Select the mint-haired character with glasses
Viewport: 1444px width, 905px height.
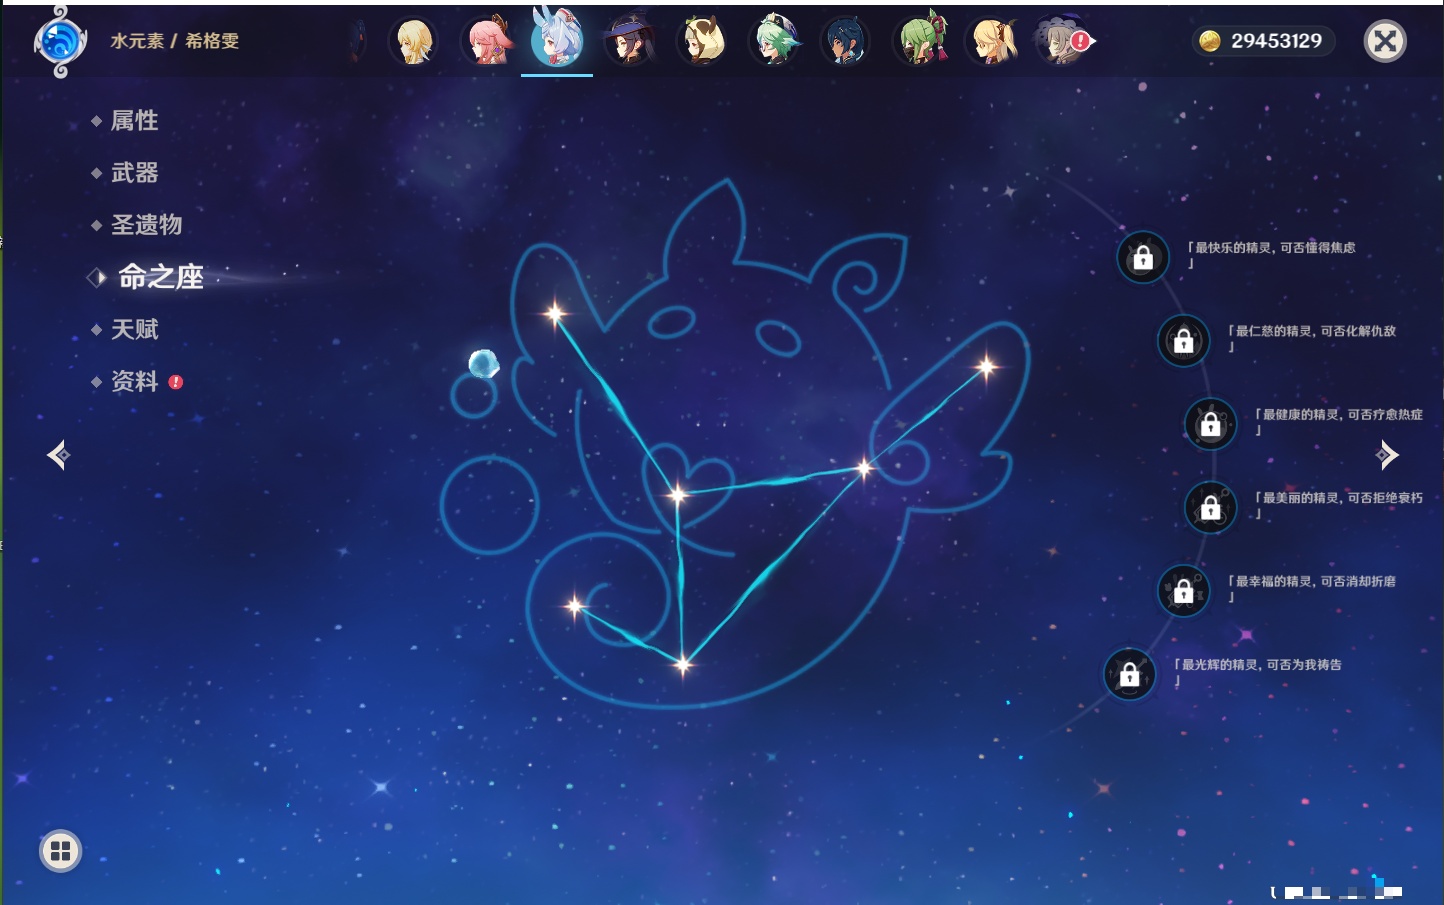pos(774,41)
